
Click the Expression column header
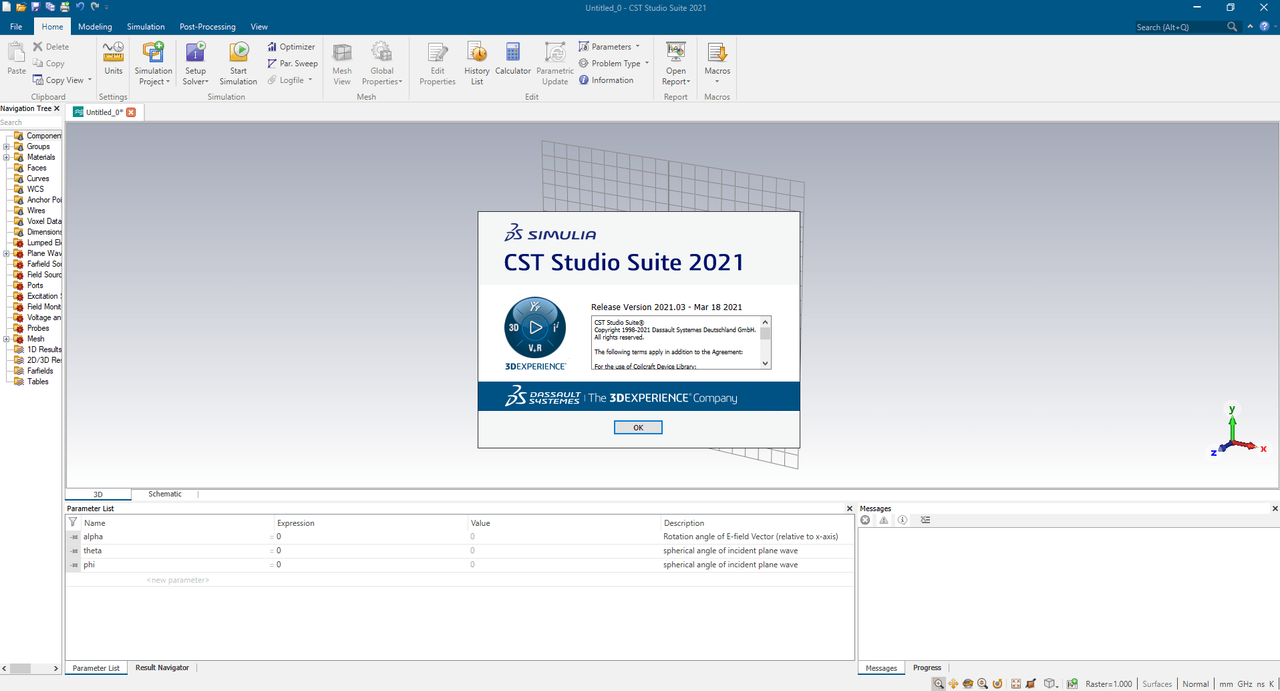click(296, 523)
